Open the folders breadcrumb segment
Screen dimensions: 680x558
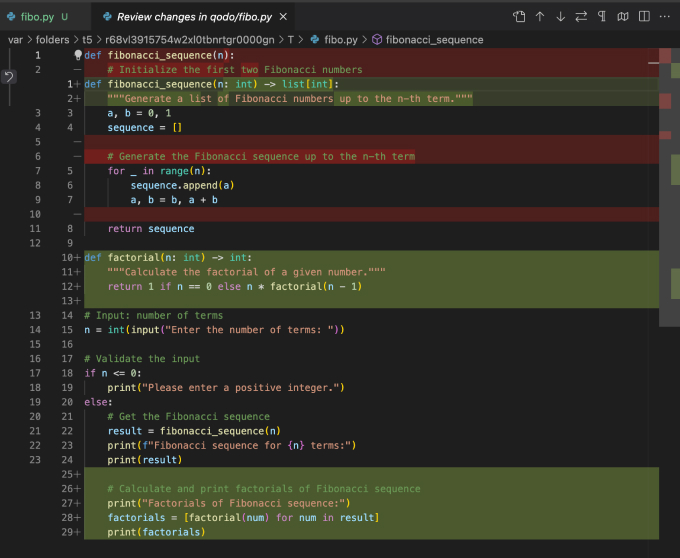click(x=52, y=40)
